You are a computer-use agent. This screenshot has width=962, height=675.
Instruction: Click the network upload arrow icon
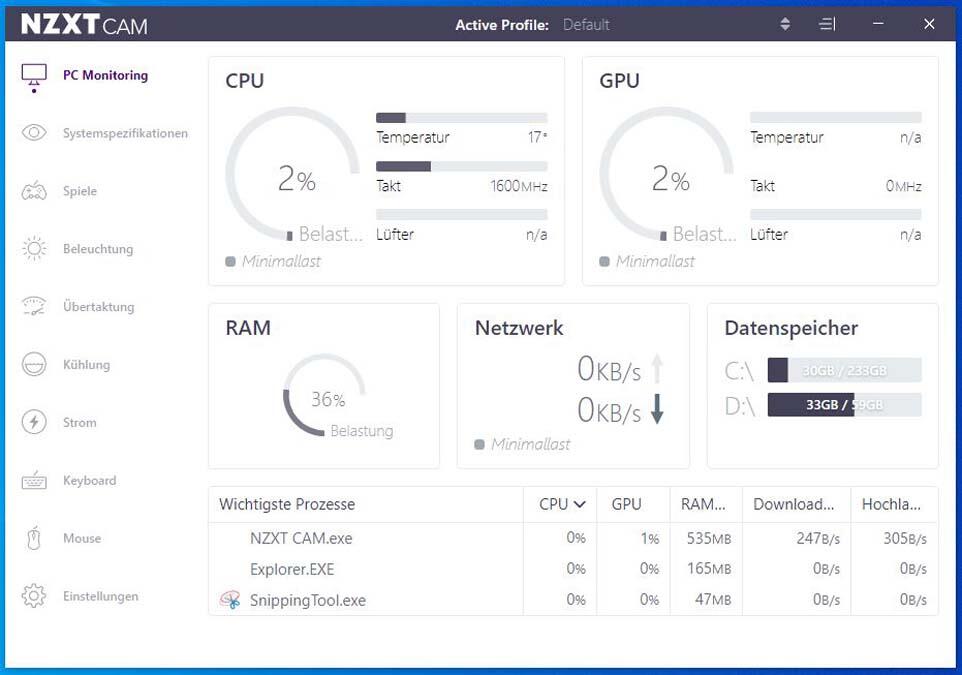pyautogui.click(x=657, y=369)
